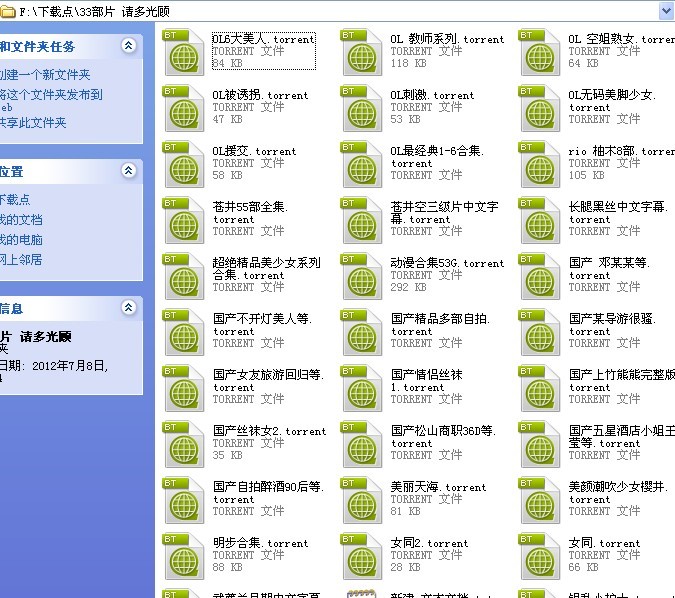Select the OL刺激.torrent file icon
675x598 pixels.
click(362, 108)
